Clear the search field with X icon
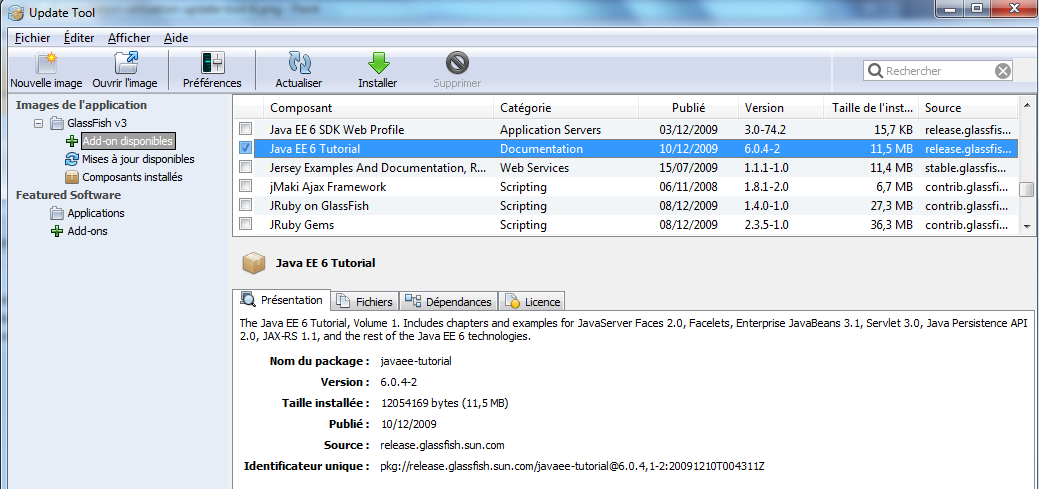Screen dimensions: 1039x489 (x=1002, y=71)
